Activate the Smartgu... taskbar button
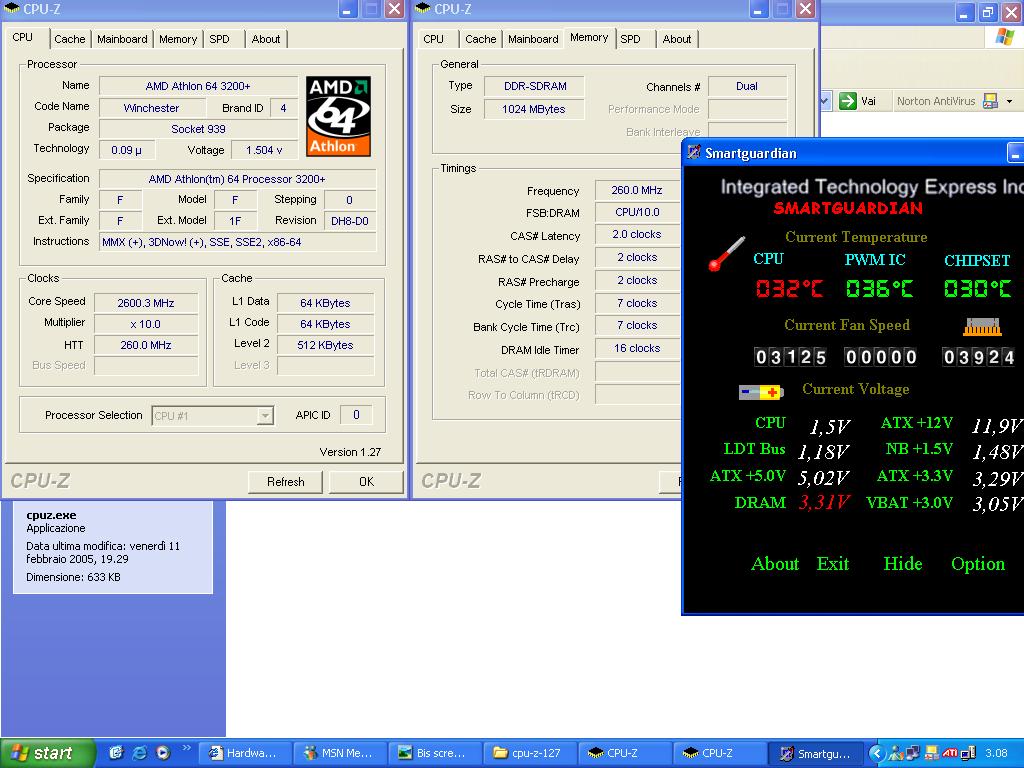Image resolution: width=1024 pixels, height=768 pixels. [814, 753]
